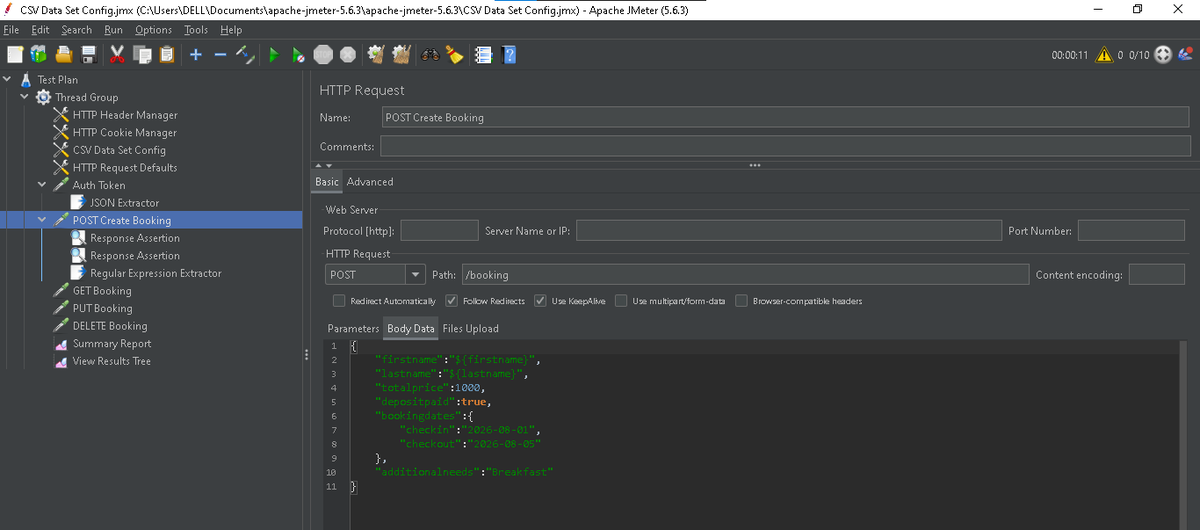Viewport: 1200px width, 530px height.
Task: Click the blue plus Expand All icon
Action: click(x=196, y=54)
